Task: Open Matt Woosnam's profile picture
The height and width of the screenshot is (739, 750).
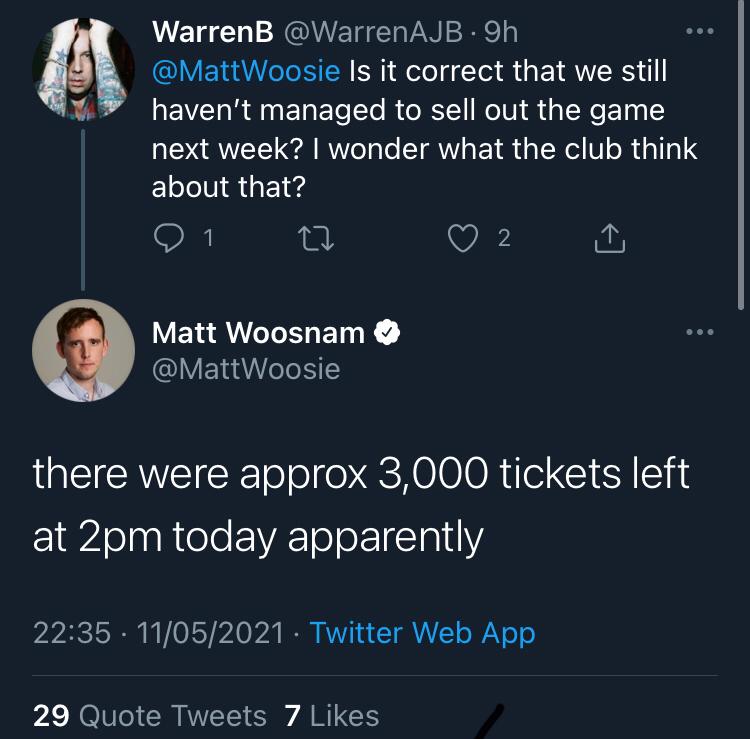Action: pos(83,350)
